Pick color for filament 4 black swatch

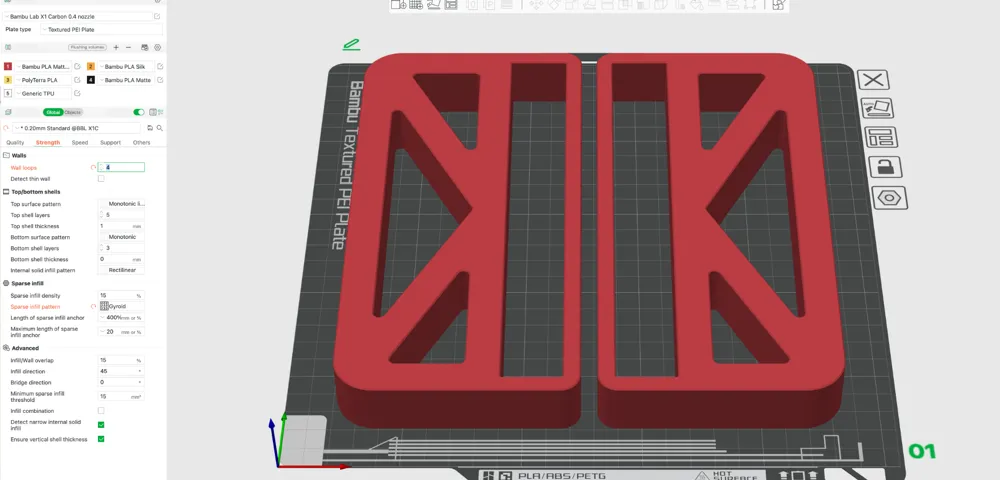click(91, 80)
